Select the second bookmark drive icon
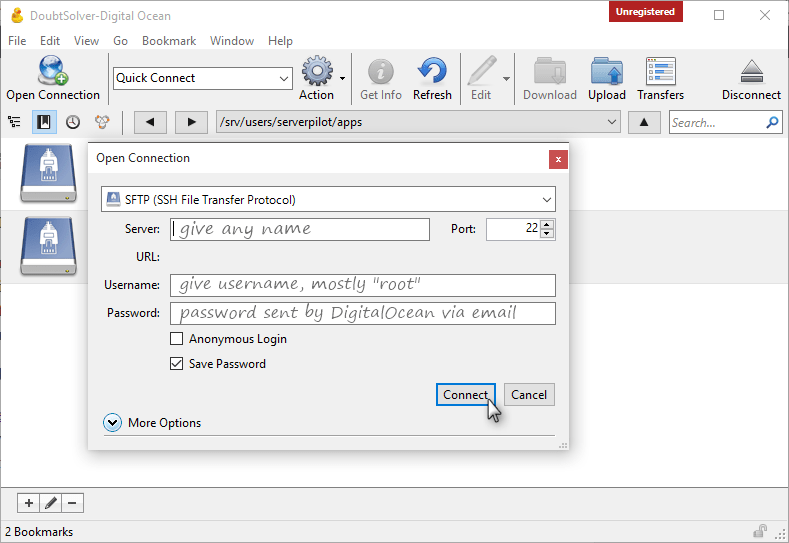Screen dimensions: 789x543 [x=48, y=246]
